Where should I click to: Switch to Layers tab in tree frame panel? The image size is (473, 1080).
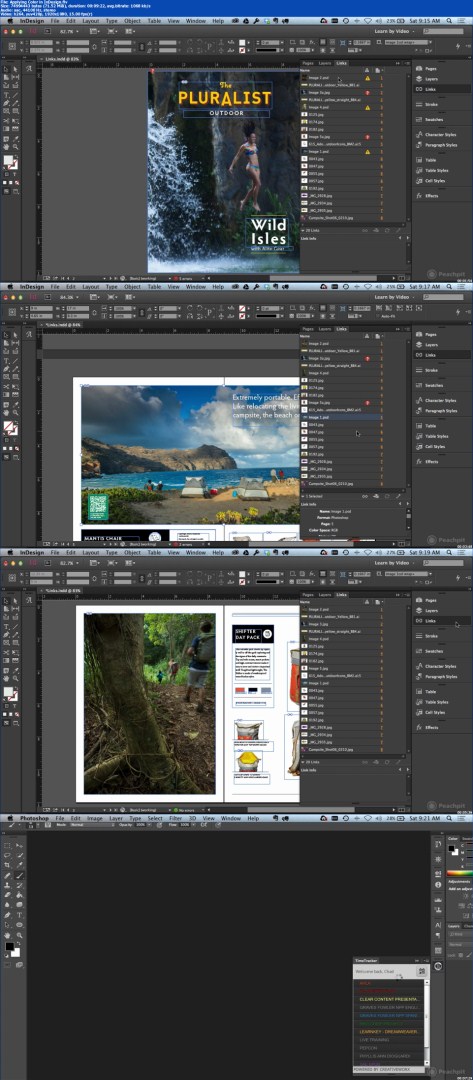click(324, 594)
